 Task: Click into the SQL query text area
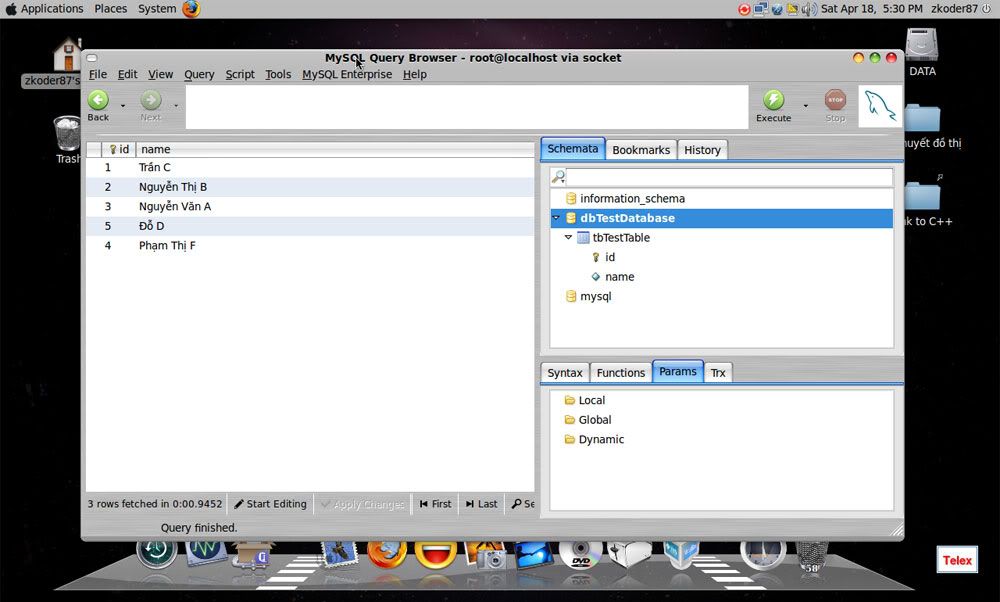pos(467,106)
